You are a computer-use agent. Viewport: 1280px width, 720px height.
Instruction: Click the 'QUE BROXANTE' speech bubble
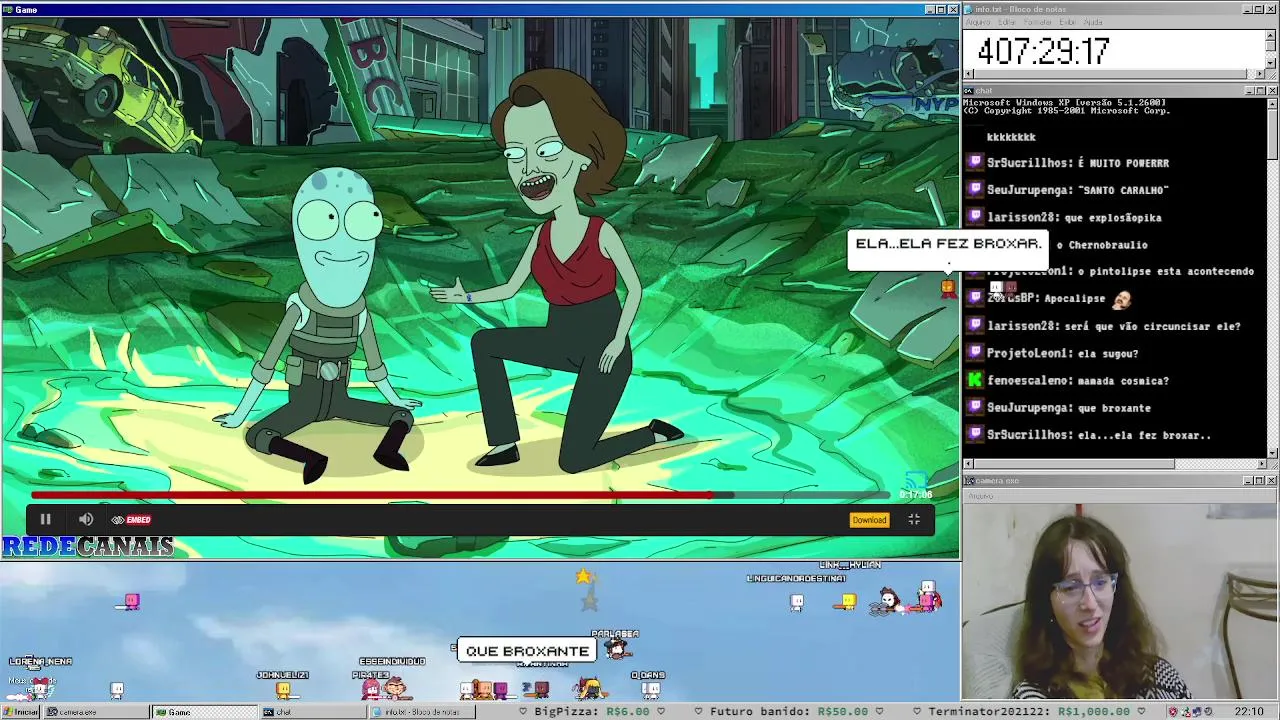pyautogui.click(x=527, y=651)
